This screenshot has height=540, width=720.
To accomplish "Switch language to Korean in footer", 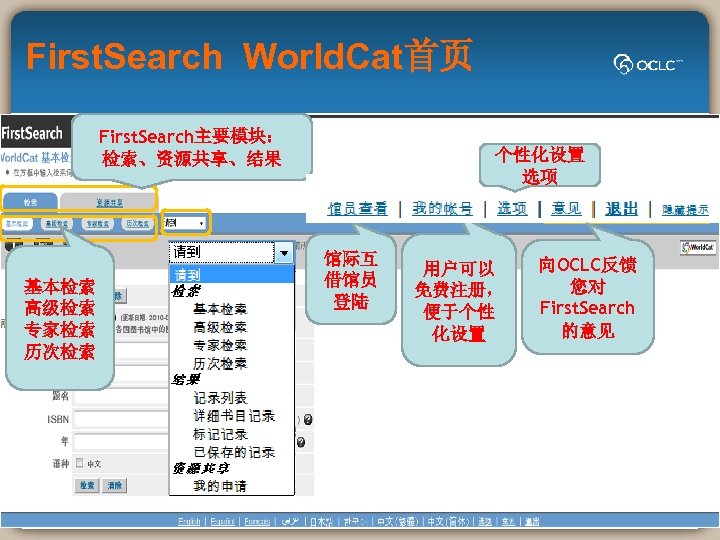I will [354, 522].
